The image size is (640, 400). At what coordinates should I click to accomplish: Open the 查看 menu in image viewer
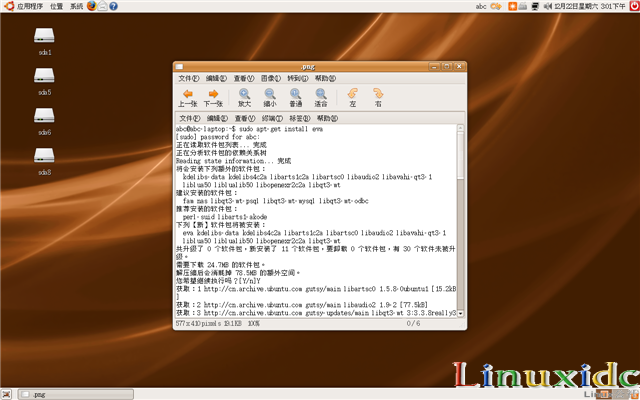[244, 78]
